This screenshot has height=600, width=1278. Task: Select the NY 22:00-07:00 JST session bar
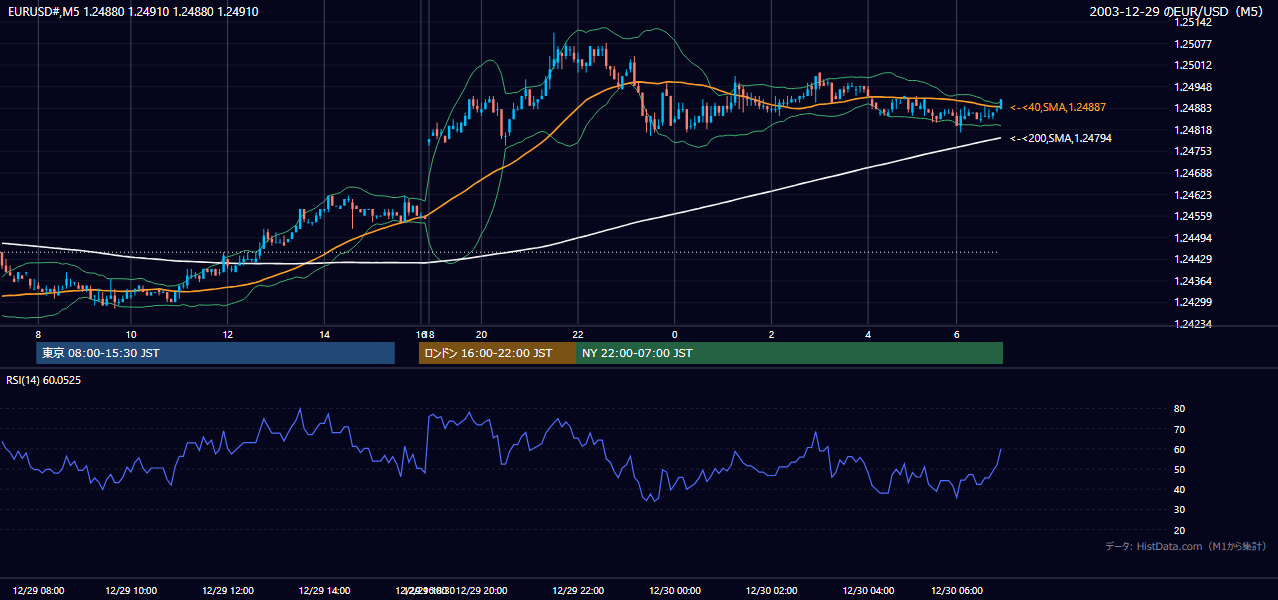click(x=789, y=353)
